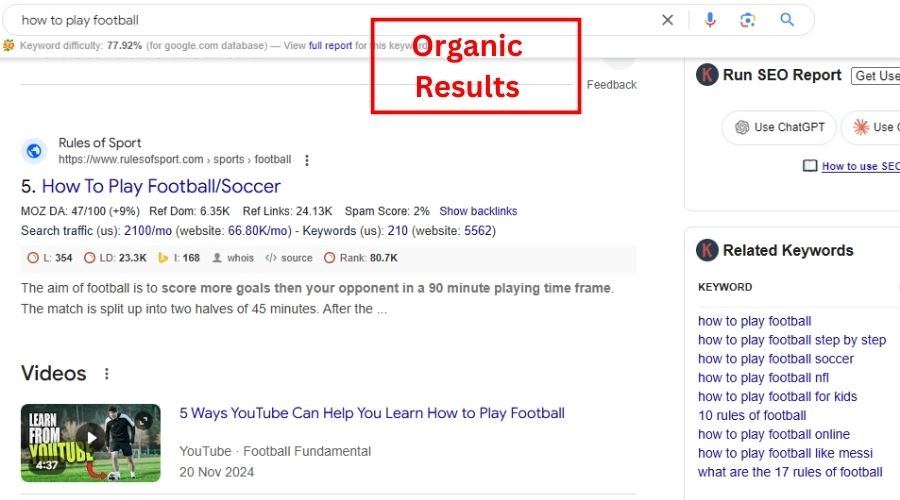Open Google Lens image search
The image size is (900, 500).
tap(748, 20)
